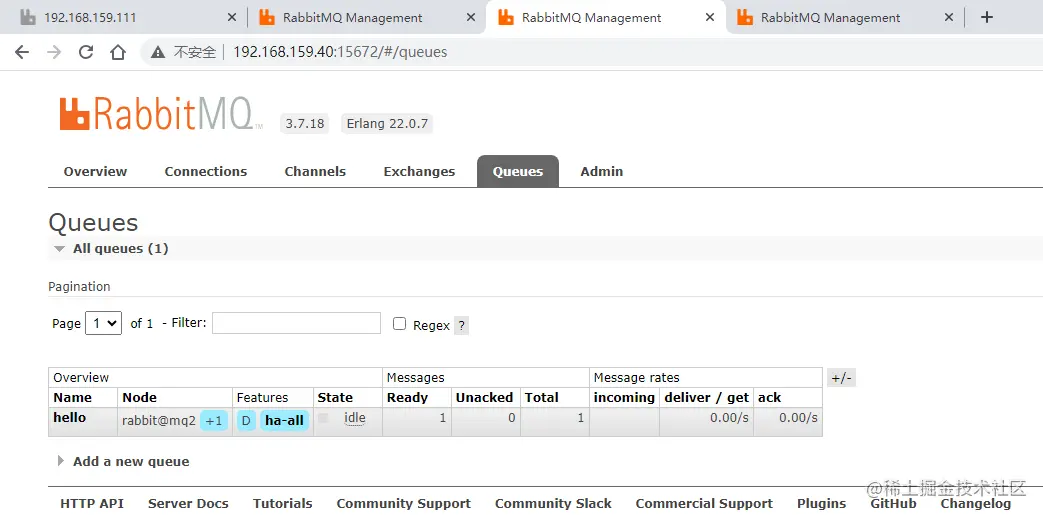Close the first RabbitMQ Management tab
This screenshot has height=515, width=1043.
coord(471,18)
